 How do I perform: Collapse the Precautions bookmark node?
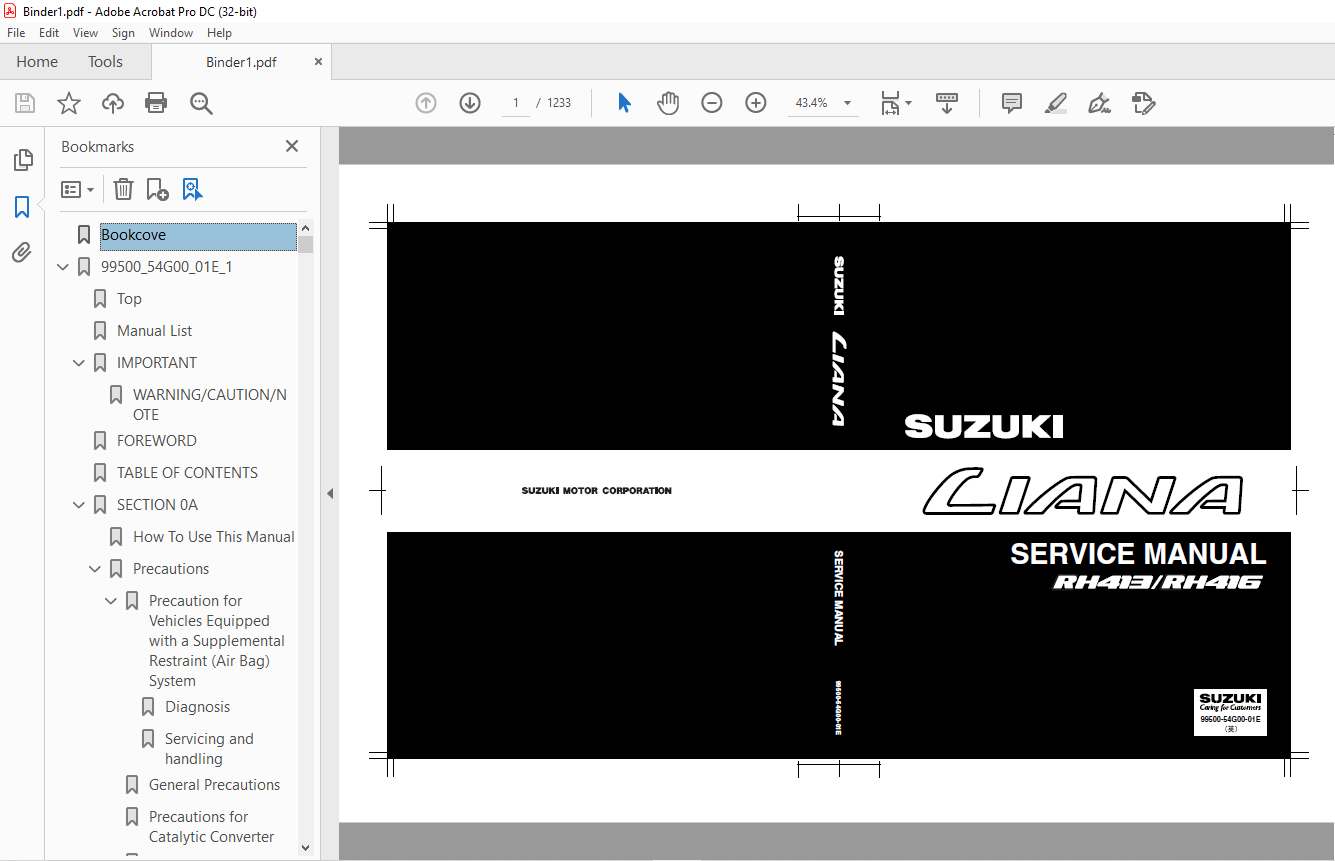tap(95, 569)
